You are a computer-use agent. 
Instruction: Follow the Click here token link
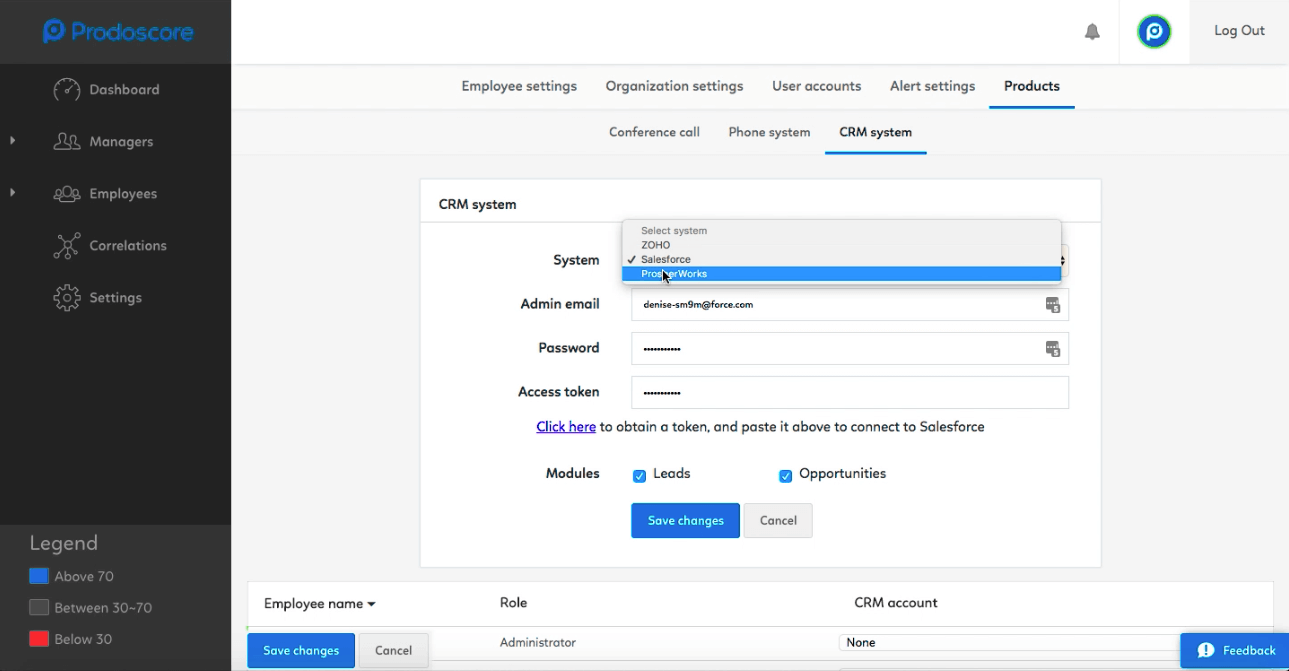pos(566,427)
